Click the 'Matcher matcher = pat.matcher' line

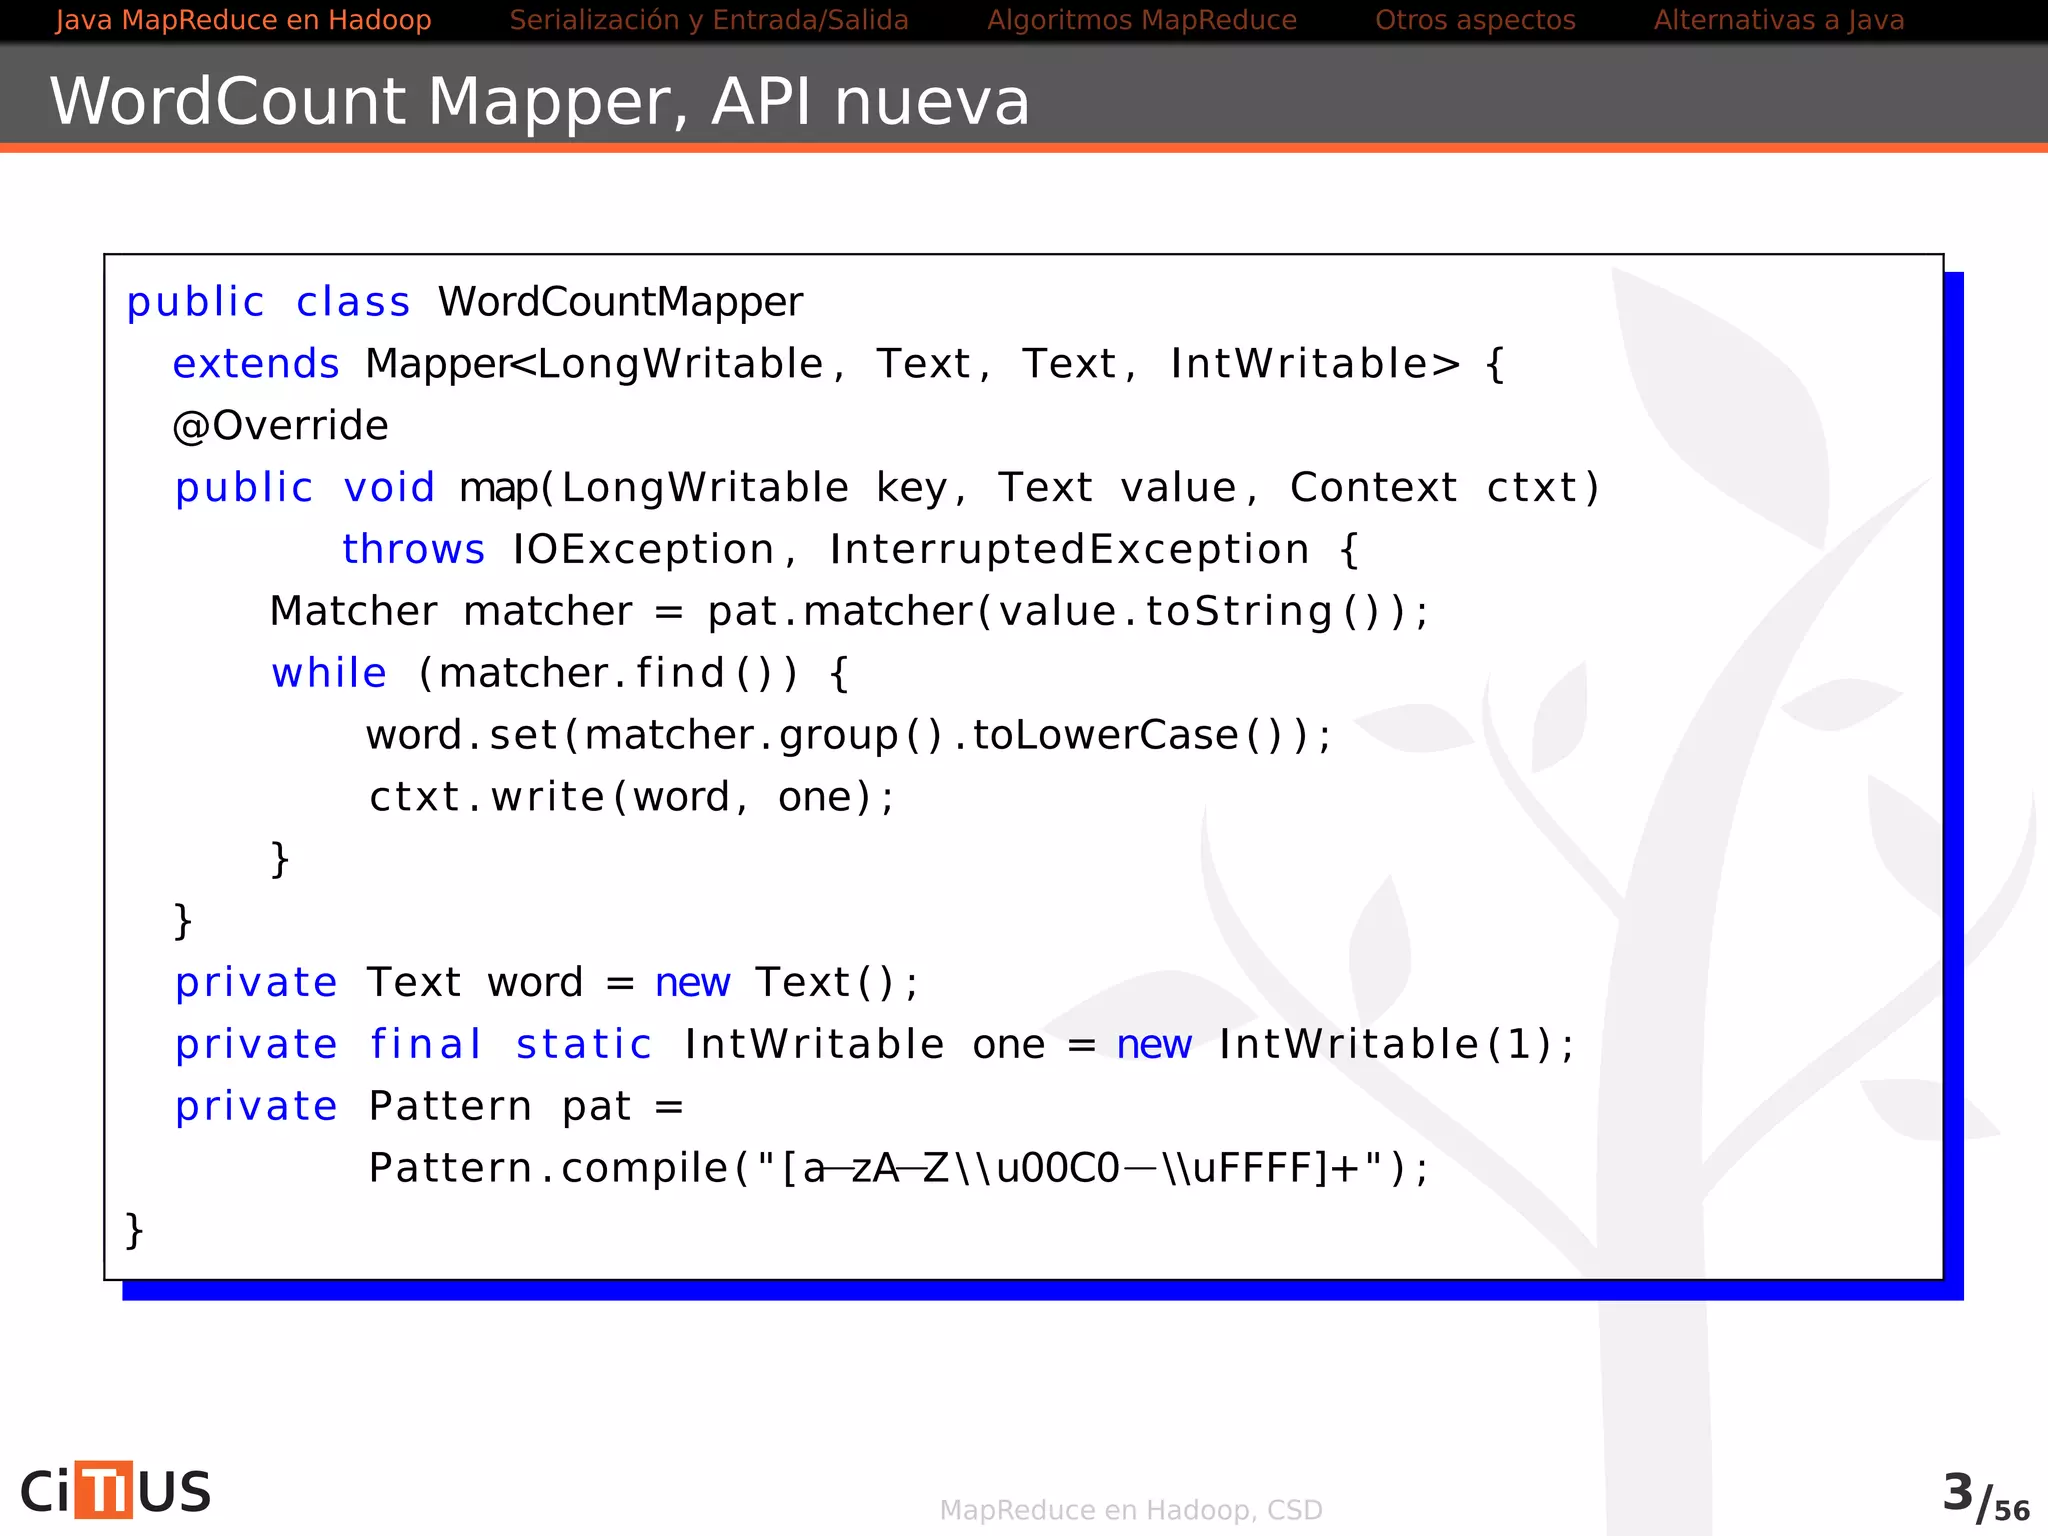850,611
